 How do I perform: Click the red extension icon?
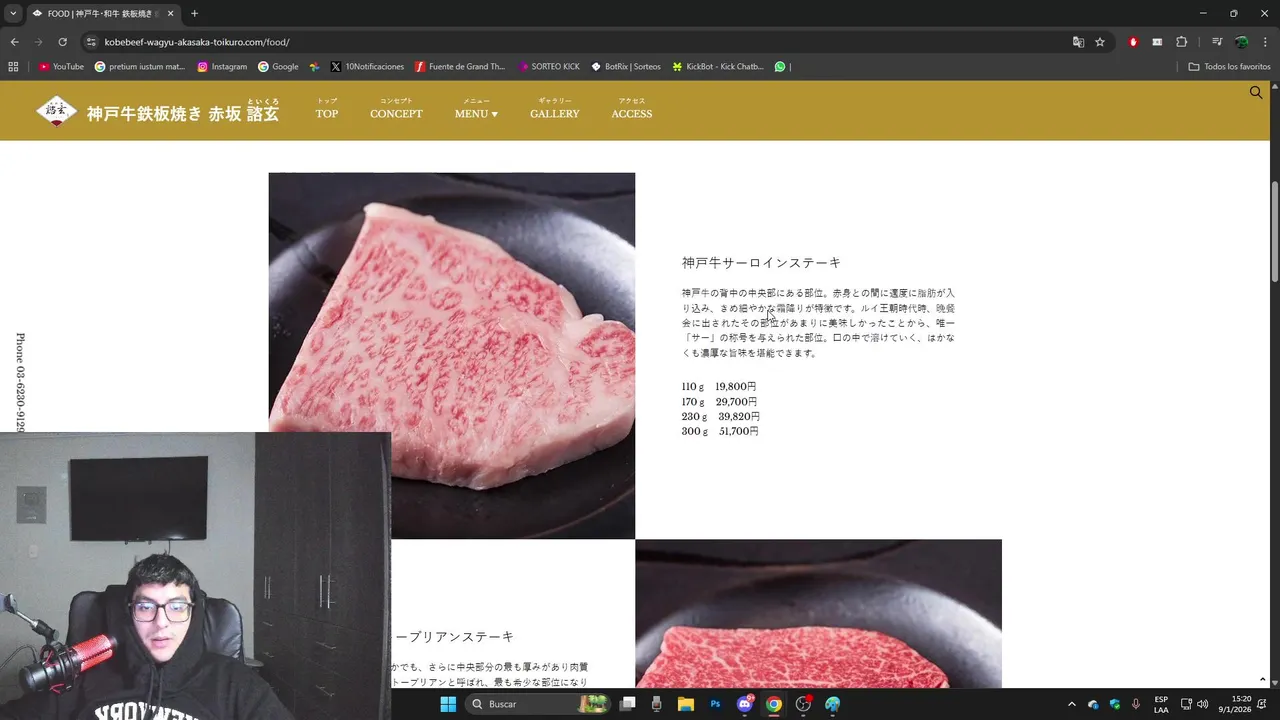[x=1133, y=42]
